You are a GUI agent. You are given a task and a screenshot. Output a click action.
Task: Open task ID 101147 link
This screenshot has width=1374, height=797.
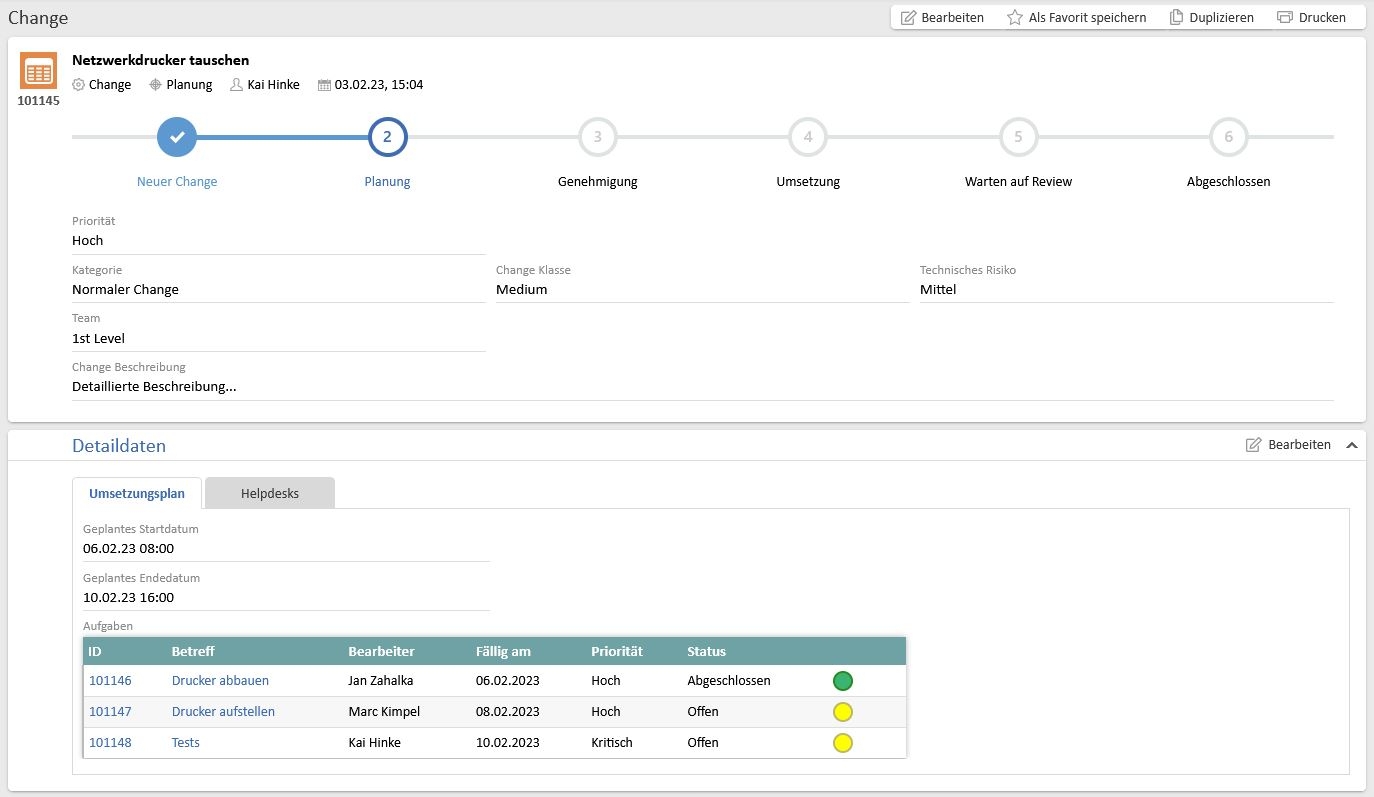pos(110,712)
